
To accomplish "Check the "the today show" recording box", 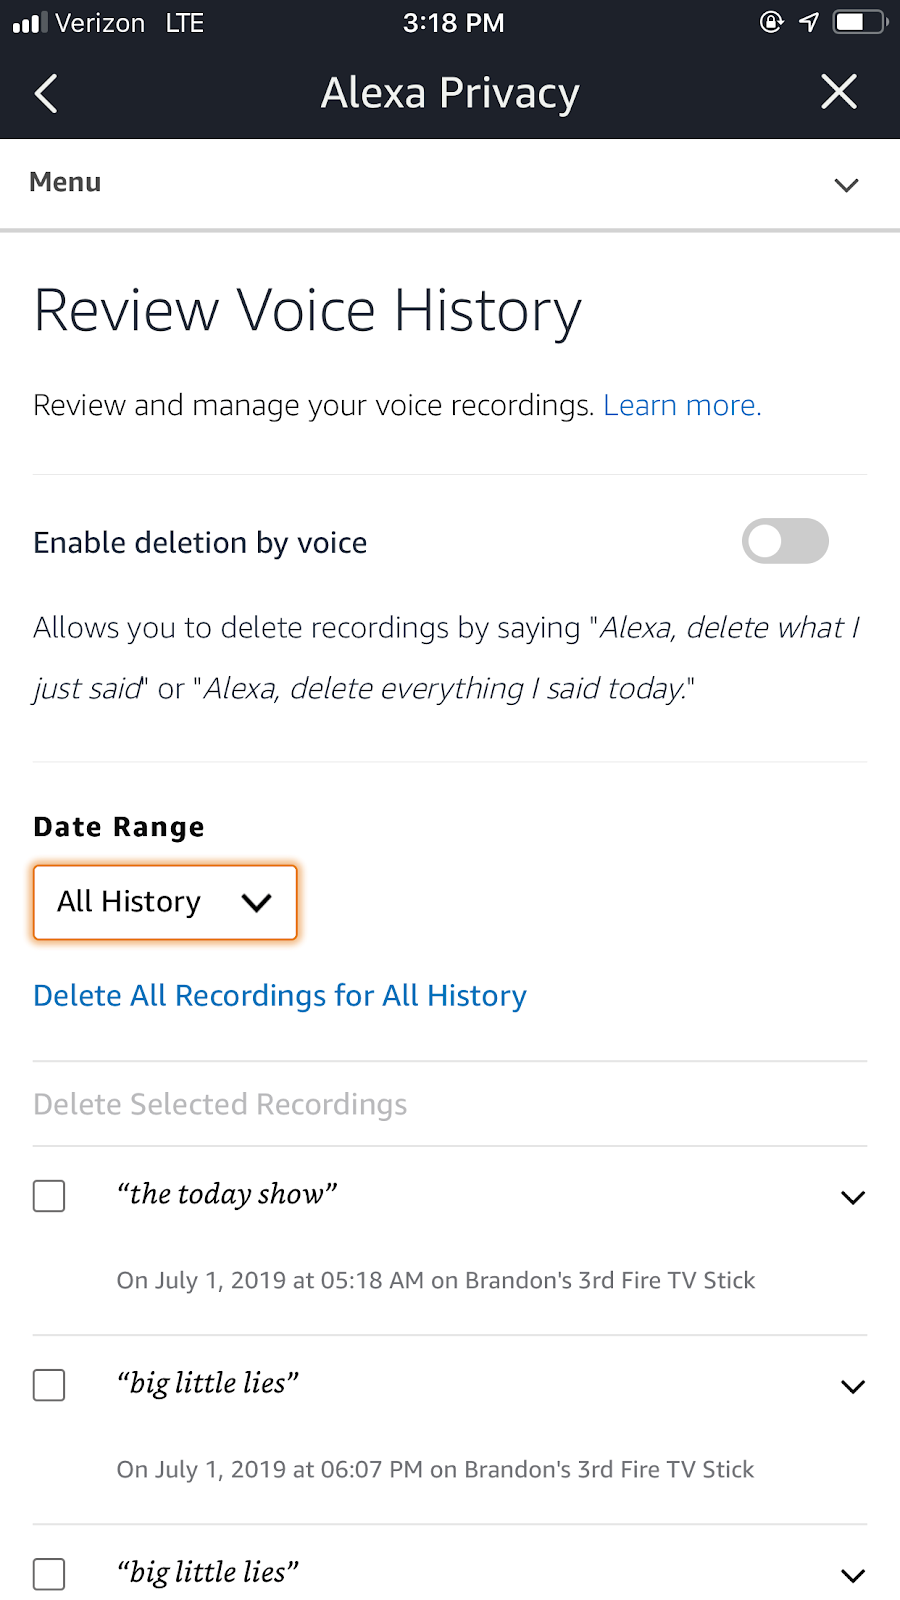I will [49, 1196].
